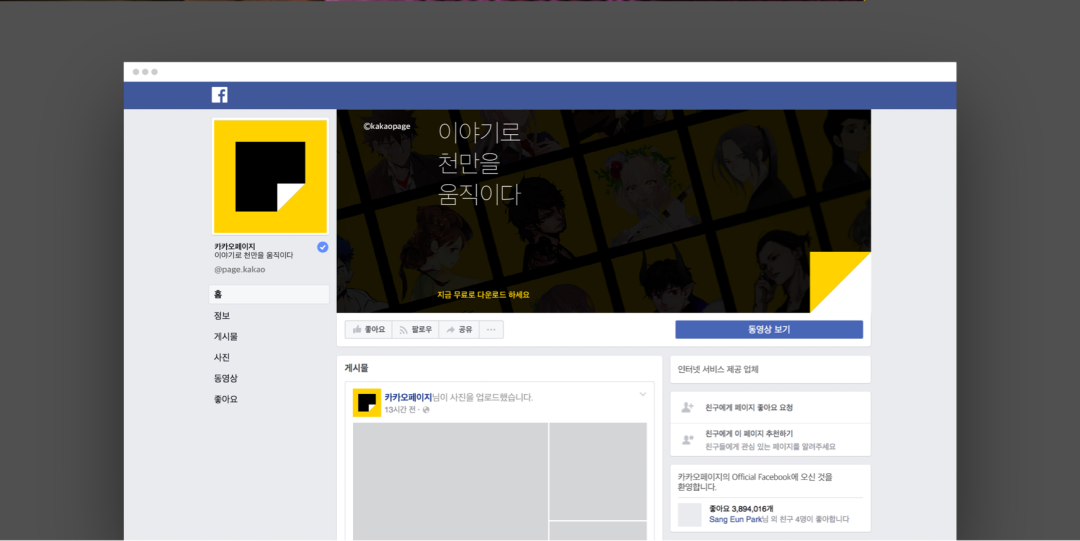This screenshot has width=1080, height=541.
Task: Click the RSS icon on follow button
Action: [404, 330]
